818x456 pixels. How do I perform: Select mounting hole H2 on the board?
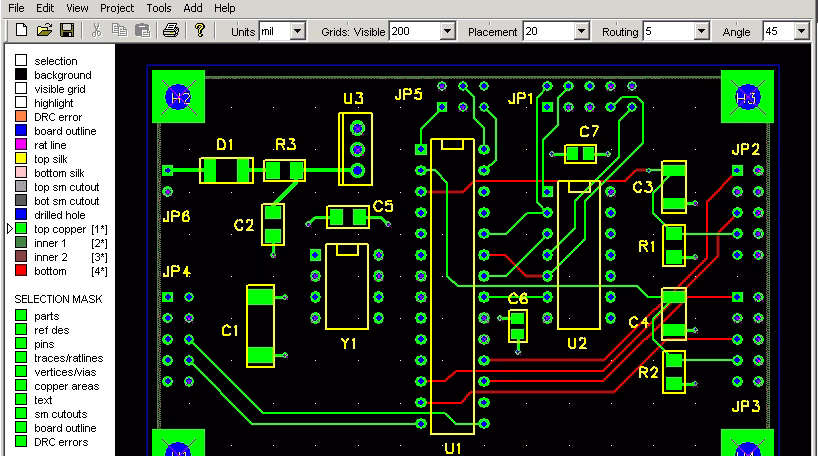178,97
